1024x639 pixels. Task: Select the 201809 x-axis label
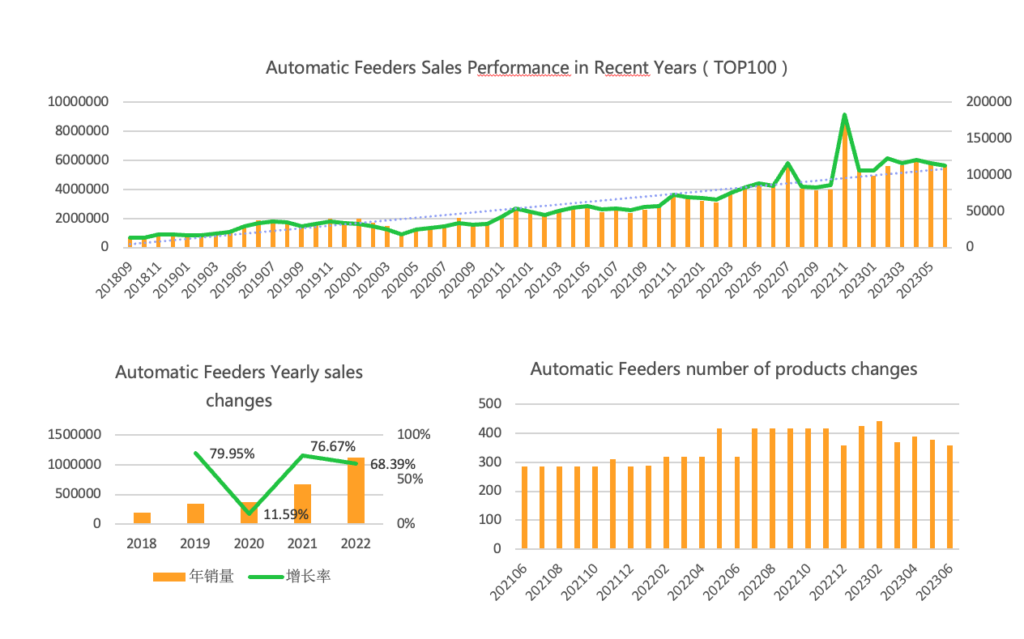[x=115, y=280]
